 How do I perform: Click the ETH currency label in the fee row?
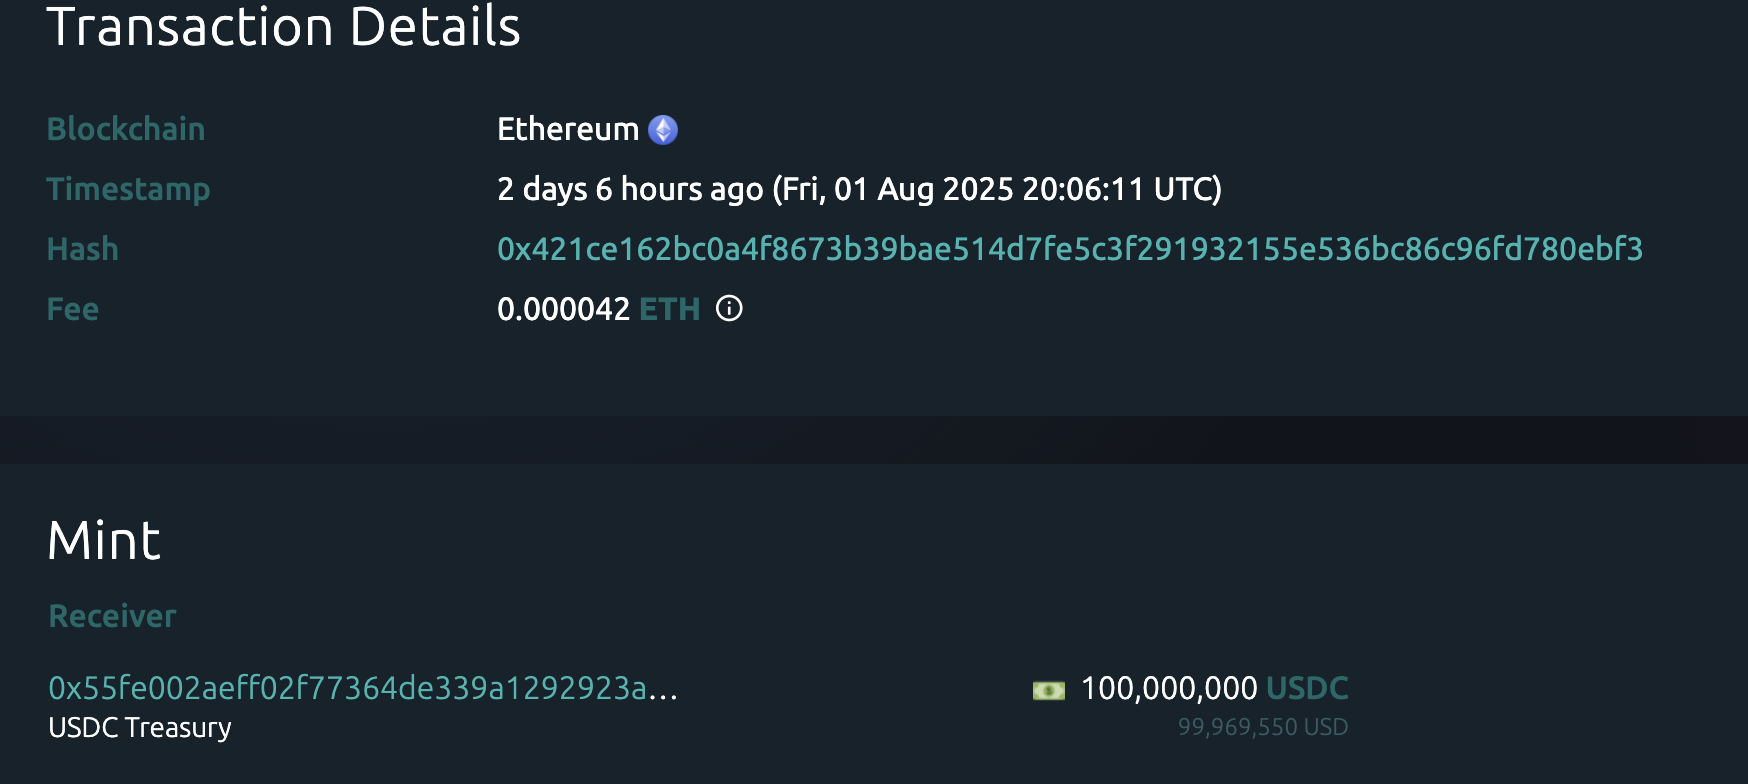669,309
